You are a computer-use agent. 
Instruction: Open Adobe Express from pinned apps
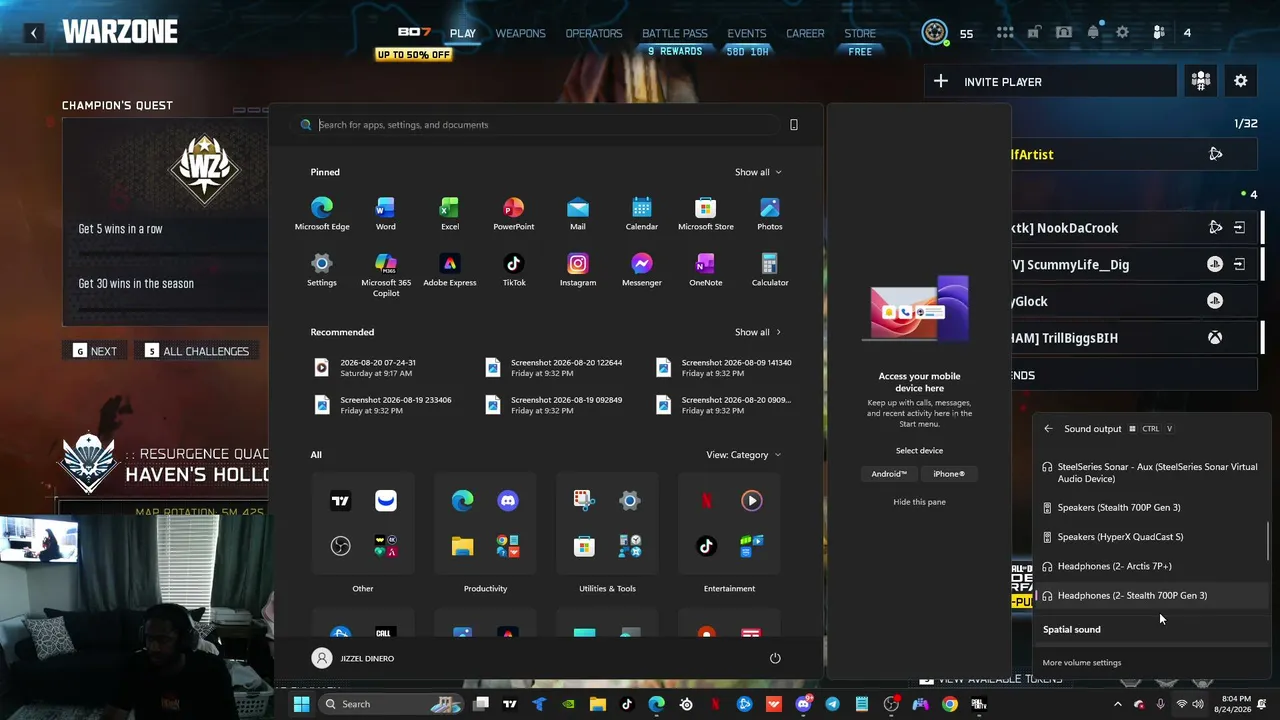450,270
